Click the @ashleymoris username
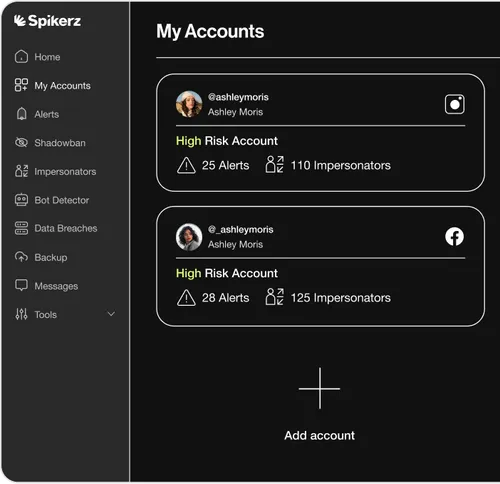The image size is (500, 484). (x=238, y=97)
